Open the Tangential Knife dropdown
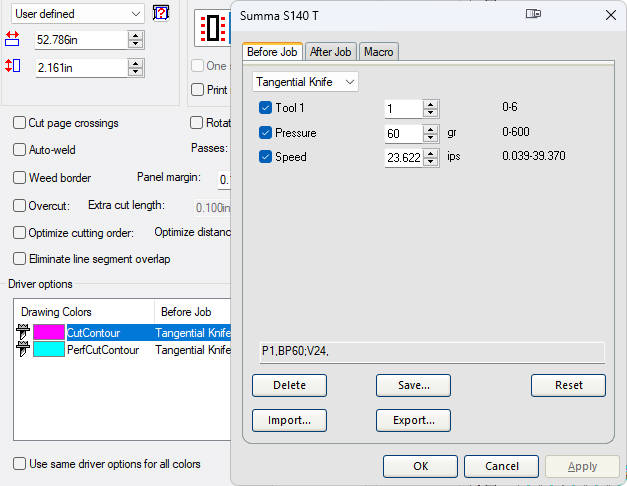The width and height of the screenshot is (627, 486). (x=306, y=82)
